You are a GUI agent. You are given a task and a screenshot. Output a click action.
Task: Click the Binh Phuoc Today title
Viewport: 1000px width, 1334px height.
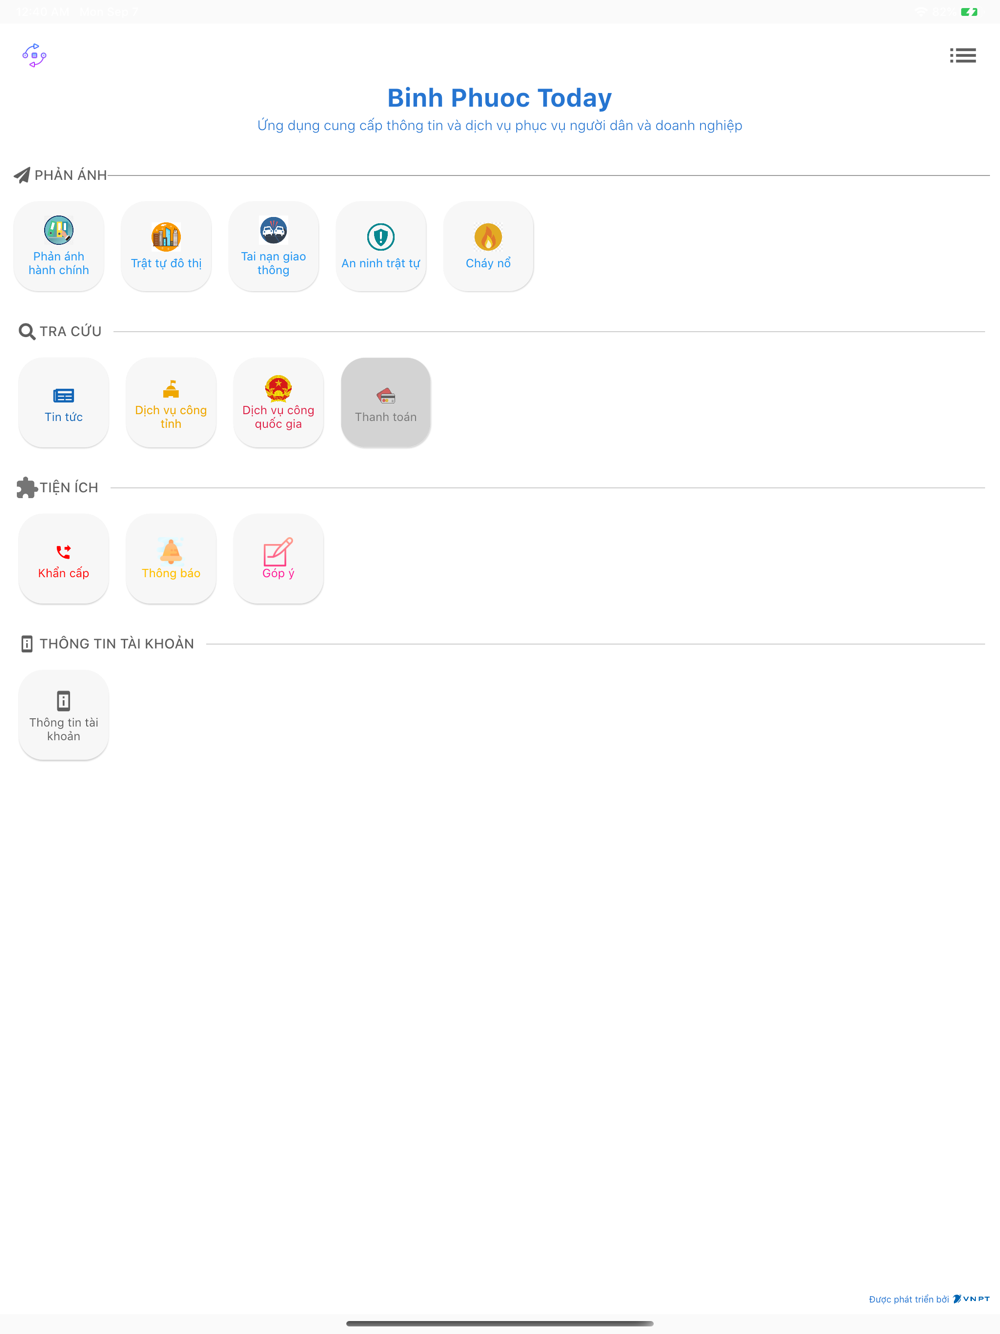click(499, 98)
